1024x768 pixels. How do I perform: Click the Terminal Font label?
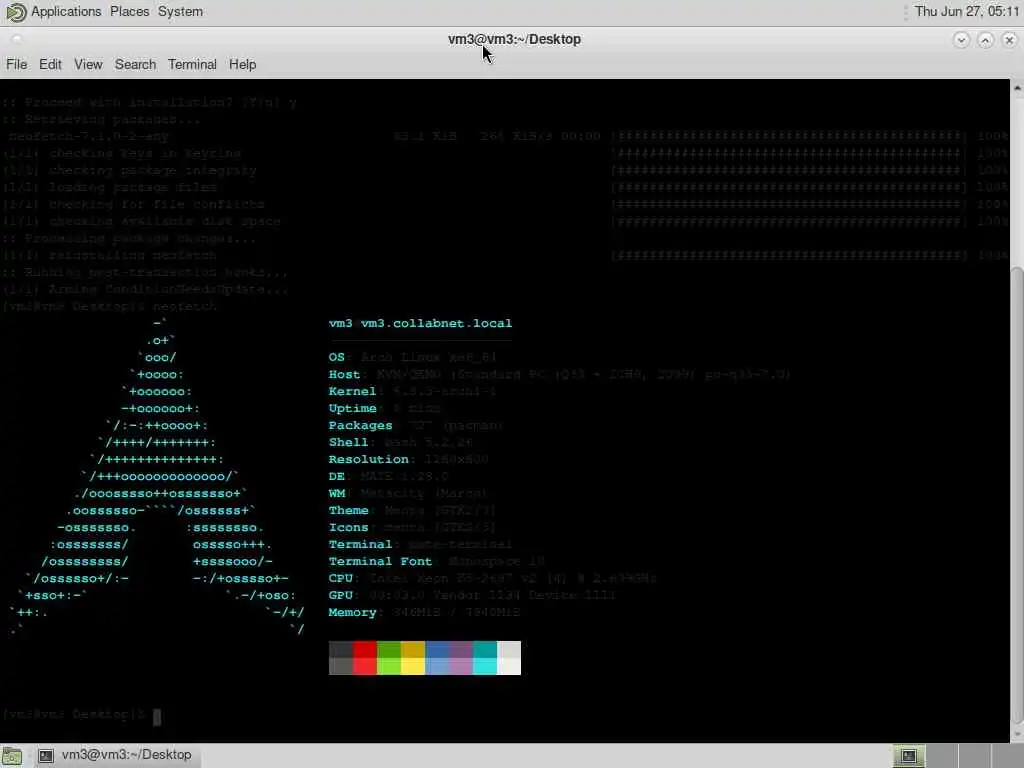point(380,561)
